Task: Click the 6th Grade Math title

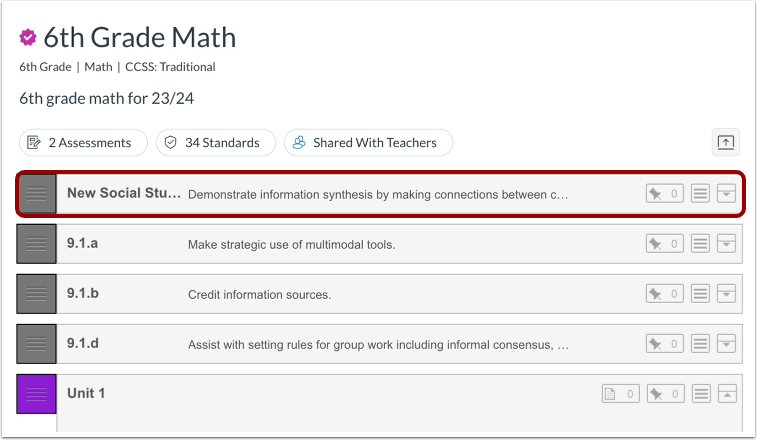Action: pyautogui.click(x=140, y=38)
